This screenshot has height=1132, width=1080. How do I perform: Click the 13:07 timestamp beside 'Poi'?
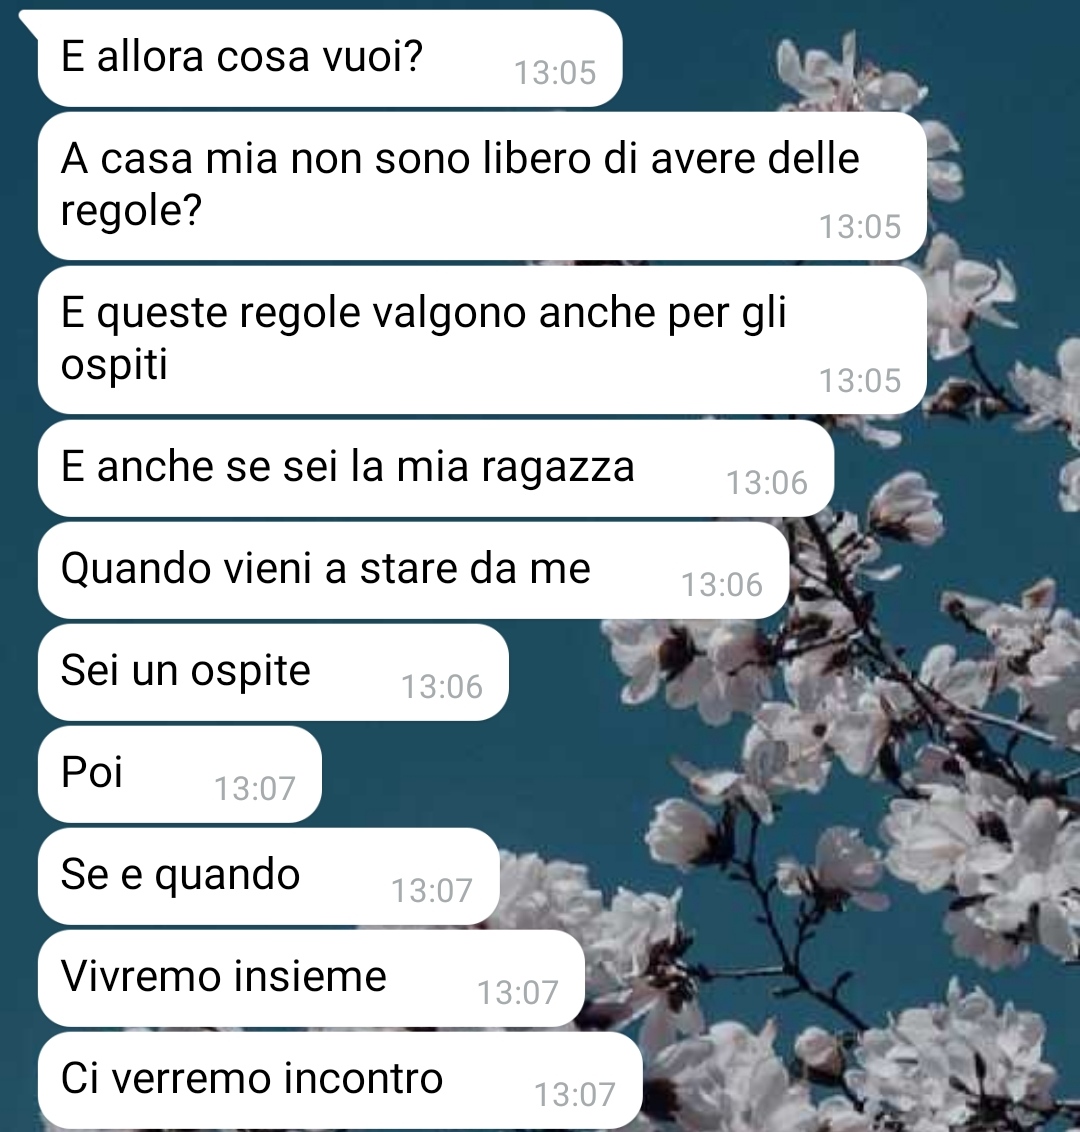[255, 788]
